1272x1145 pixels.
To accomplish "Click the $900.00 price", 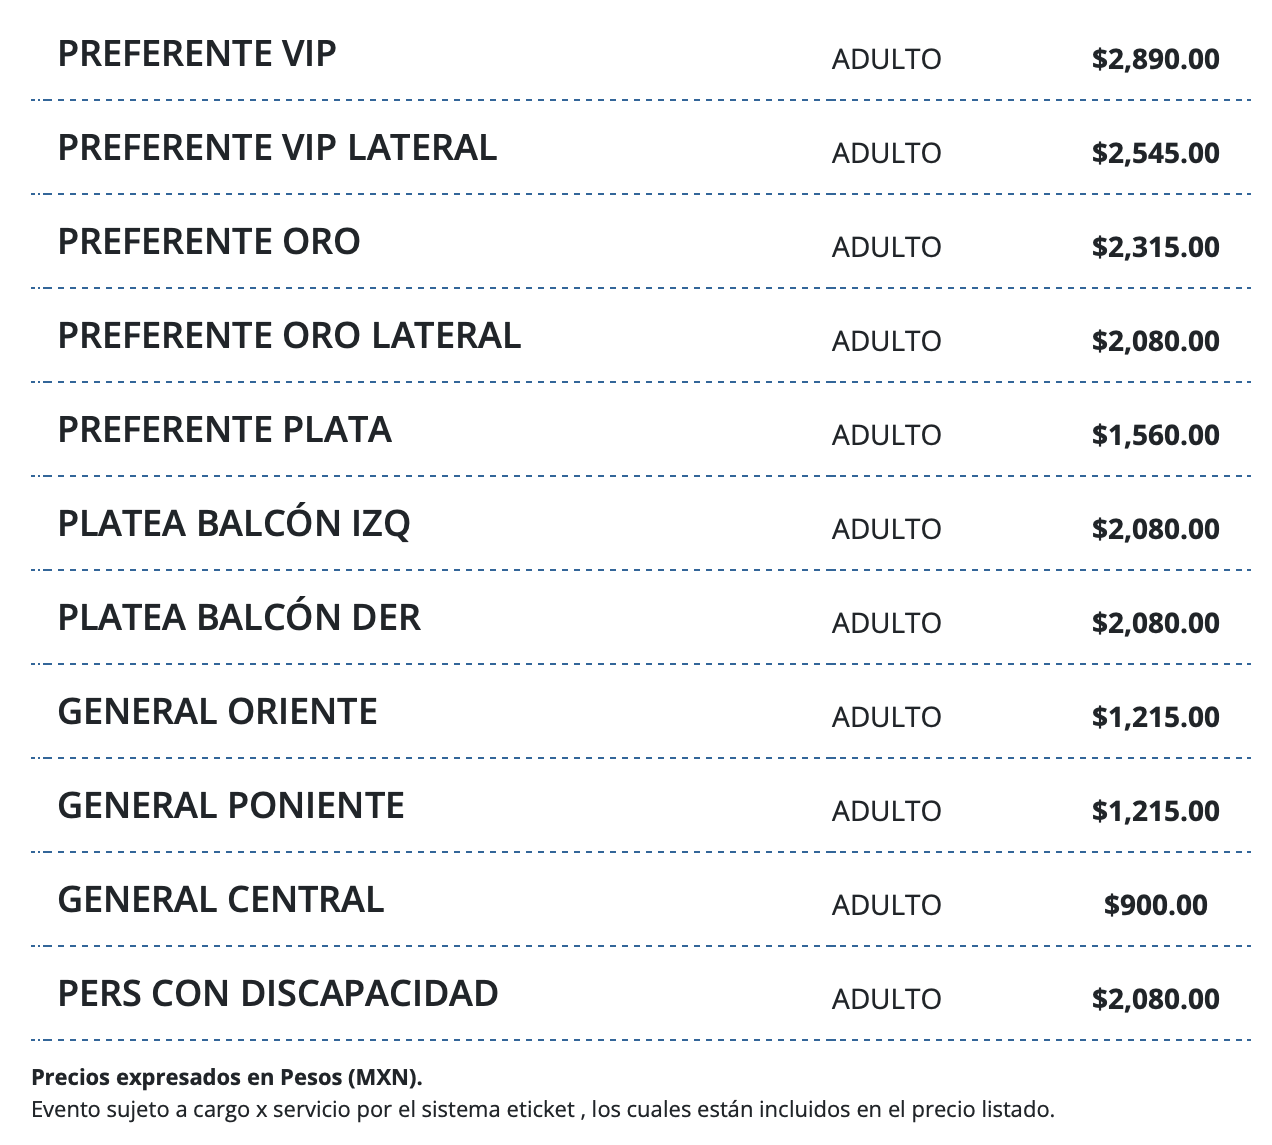I will [1155, 905].
